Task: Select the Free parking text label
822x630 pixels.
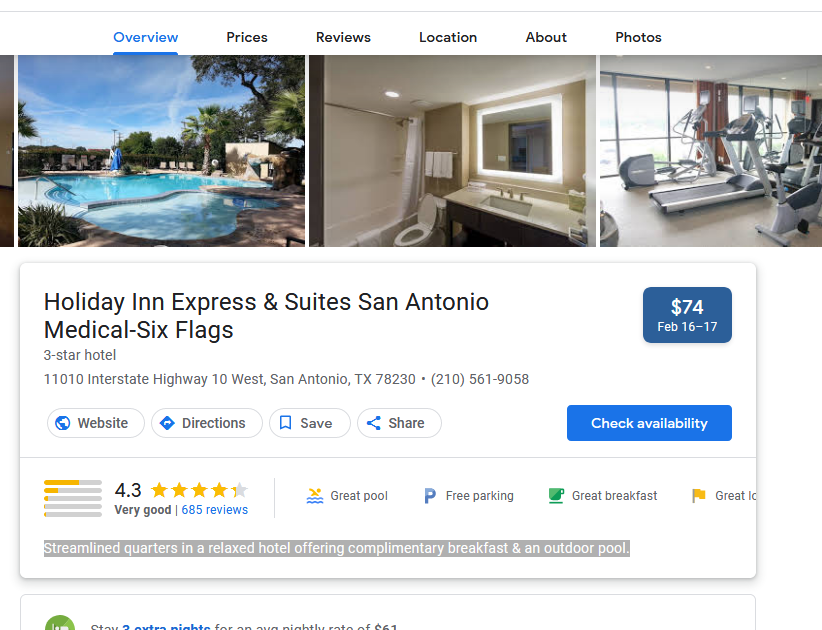Action: tap(480, 496)
